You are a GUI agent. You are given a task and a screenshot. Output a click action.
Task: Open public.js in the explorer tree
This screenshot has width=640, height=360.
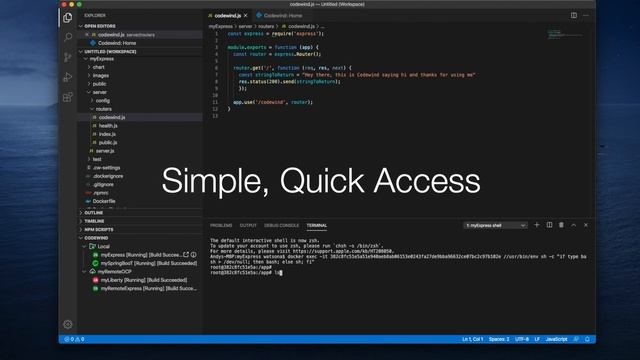pos(108,142)
